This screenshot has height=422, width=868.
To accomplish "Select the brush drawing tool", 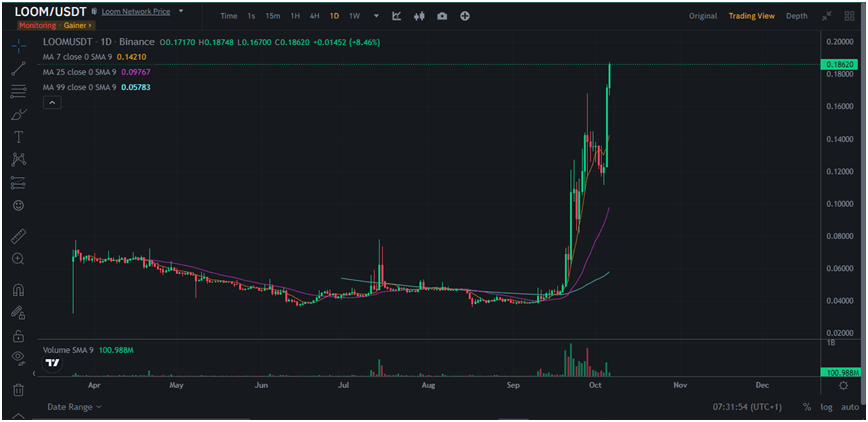I will point(18,114).
